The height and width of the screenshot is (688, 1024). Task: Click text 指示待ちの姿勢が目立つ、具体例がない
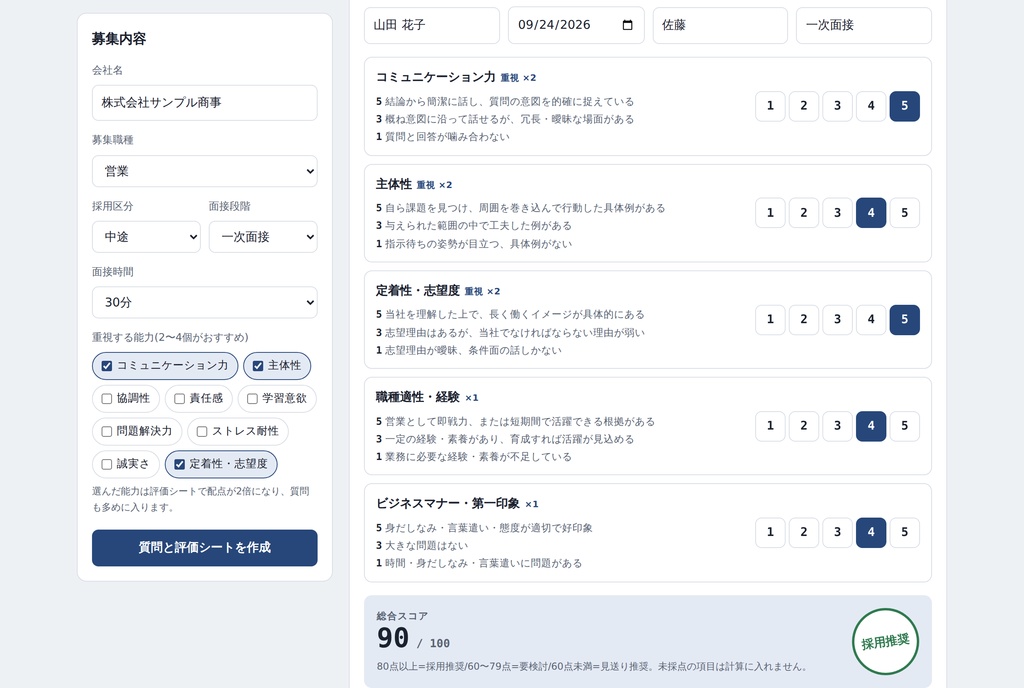[x=479, y=243]
